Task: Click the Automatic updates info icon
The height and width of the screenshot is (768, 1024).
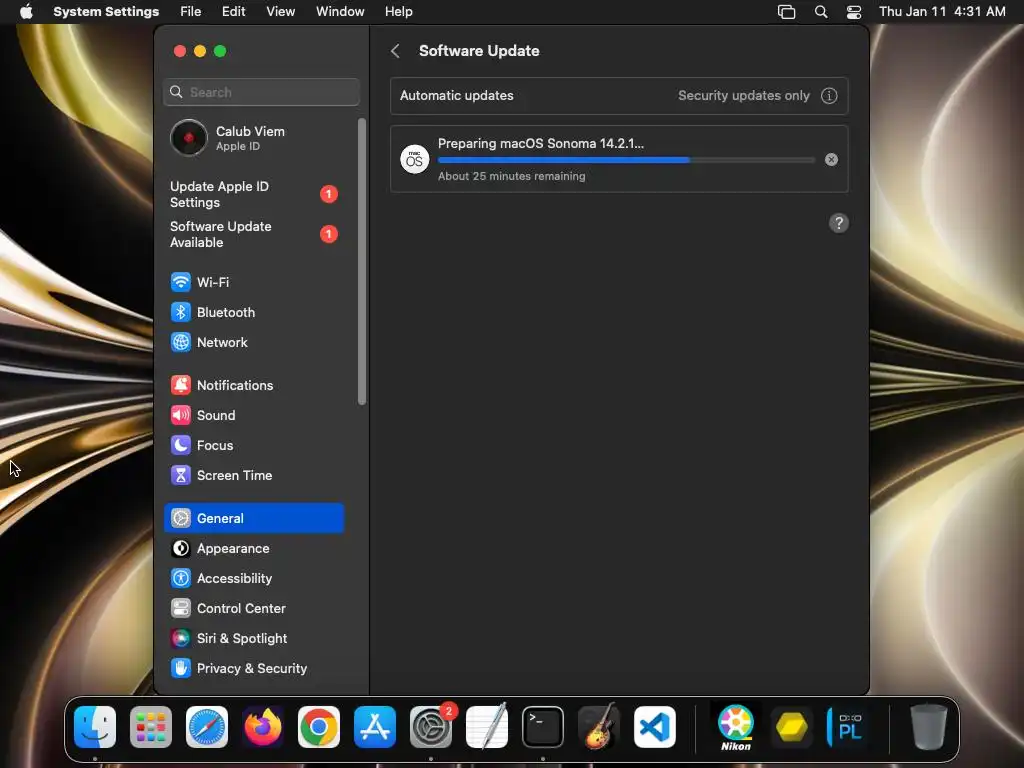Action: pos(829,95)
